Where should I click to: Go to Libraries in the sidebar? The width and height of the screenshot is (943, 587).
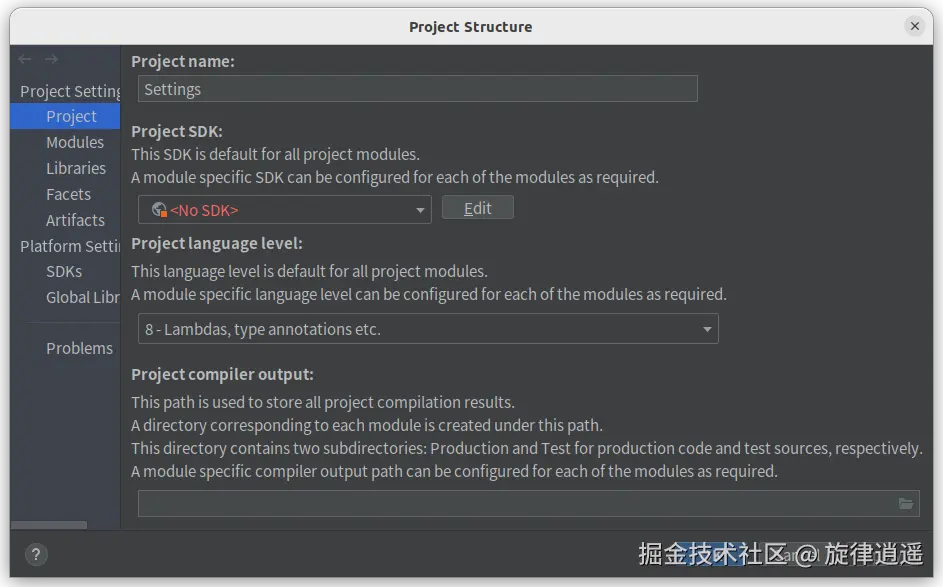76,168
